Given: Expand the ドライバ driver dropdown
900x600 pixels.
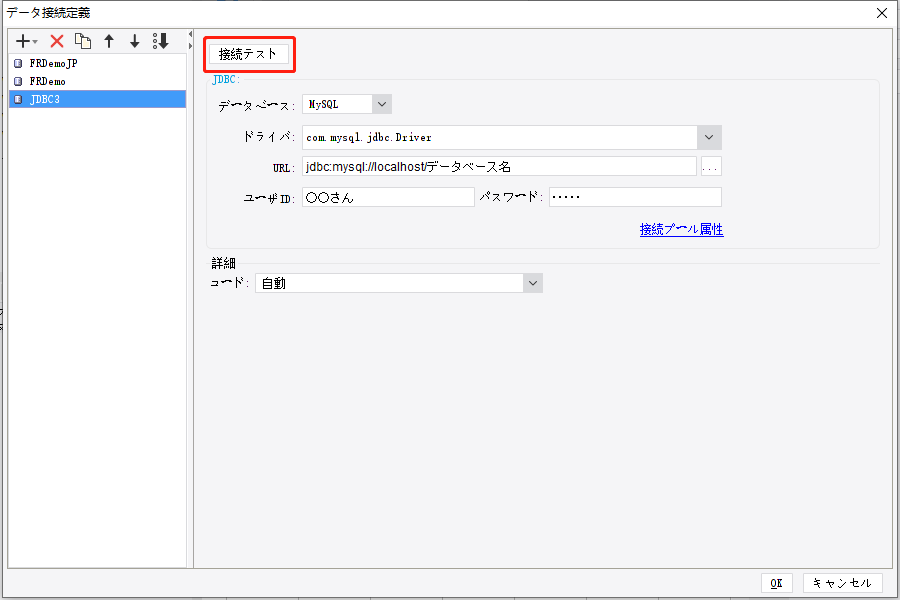Looking at the screenshot, I should coord(708,137).
